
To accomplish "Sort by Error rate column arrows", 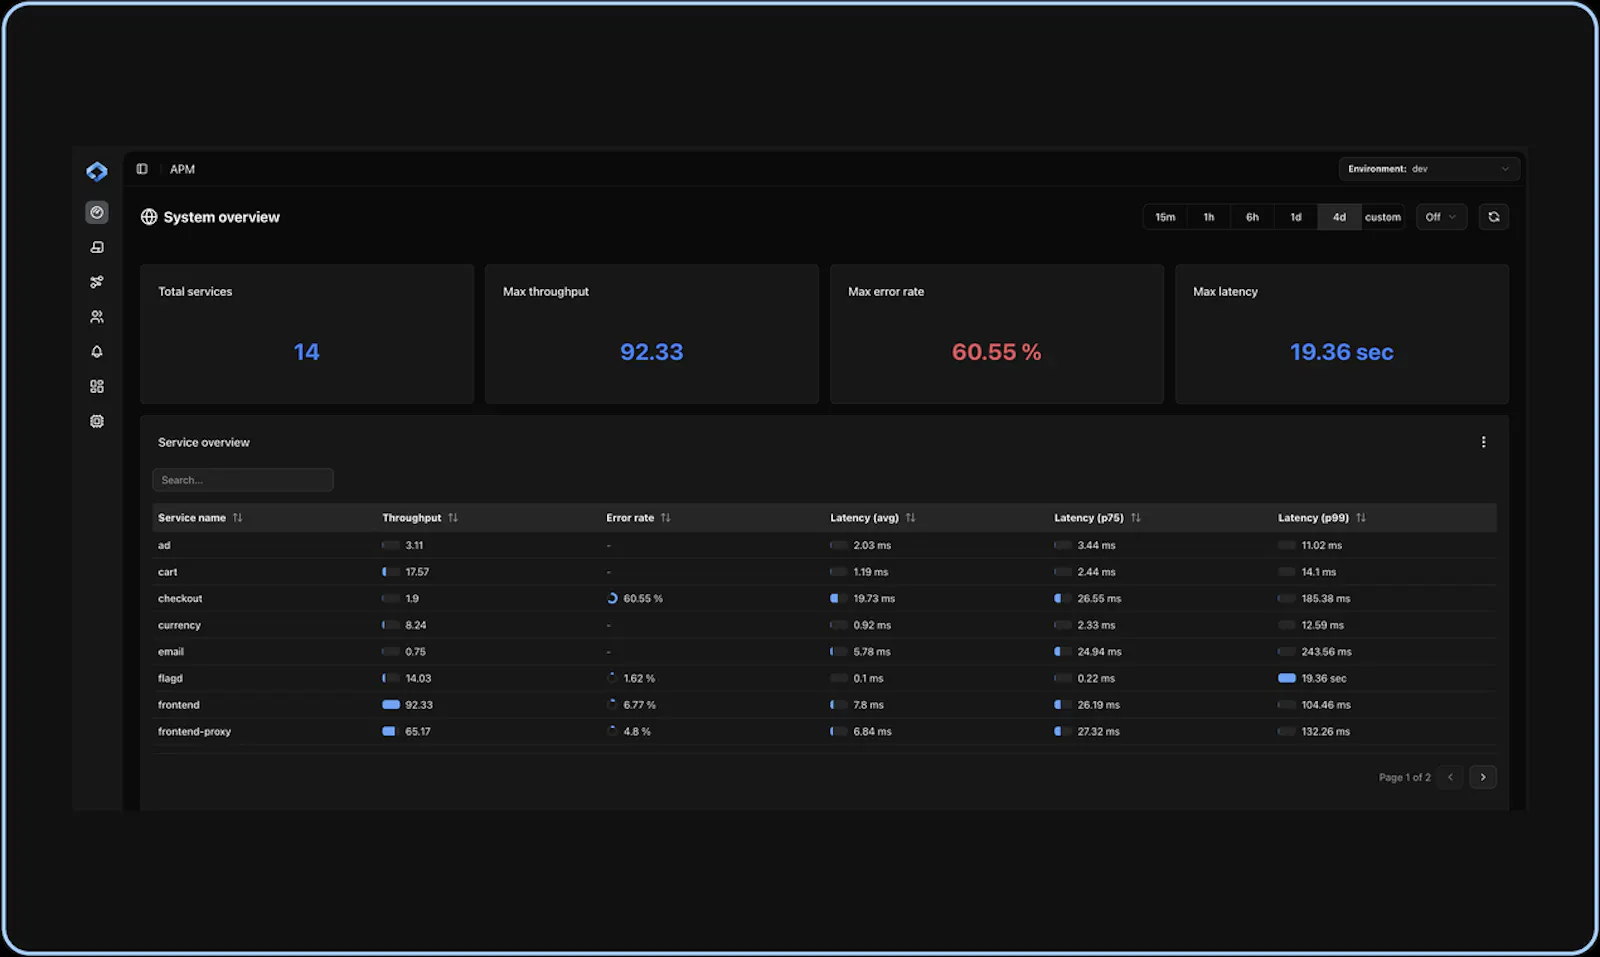I will point(665,518).
